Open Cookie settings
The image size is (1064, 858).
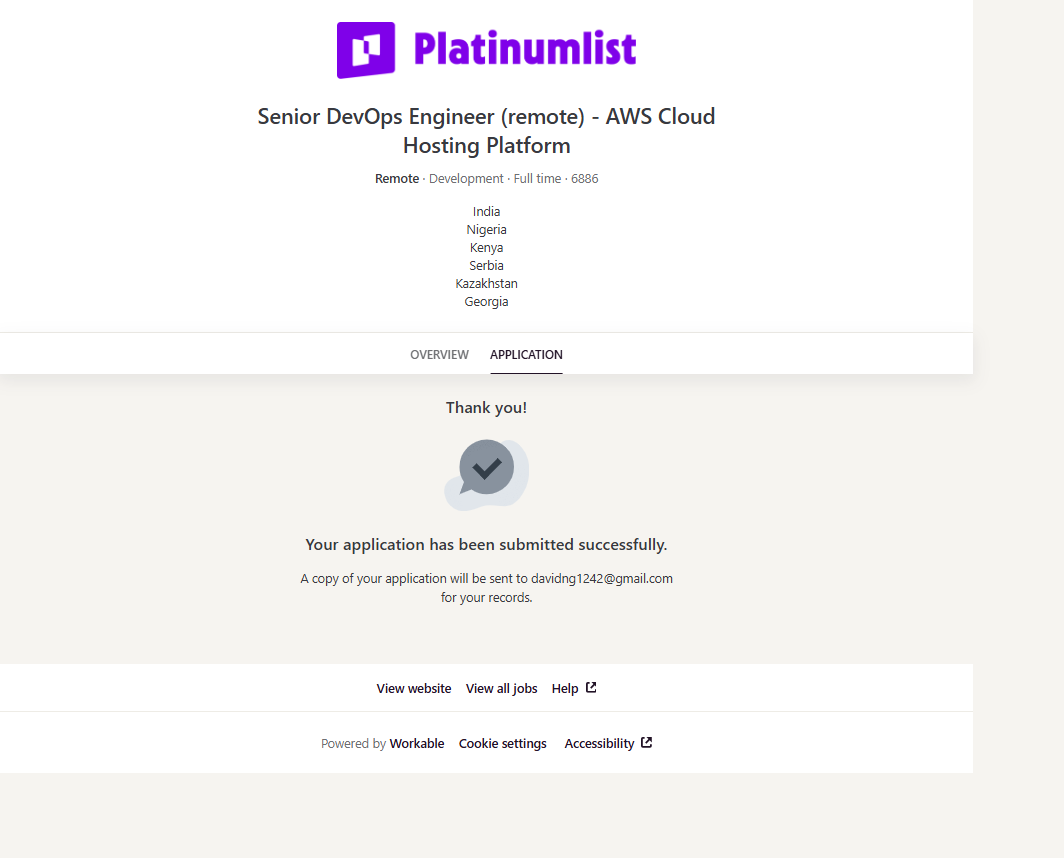[x=503, y=744]
